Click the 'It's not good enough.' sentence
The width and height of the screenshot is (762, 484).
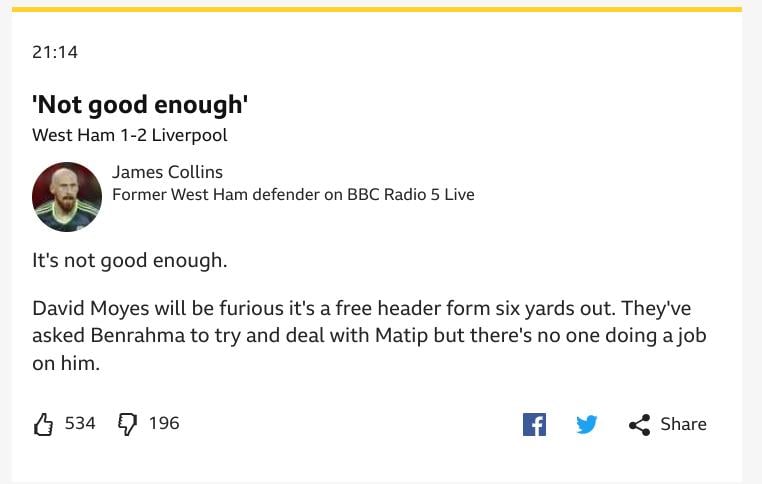click(130, 261)
